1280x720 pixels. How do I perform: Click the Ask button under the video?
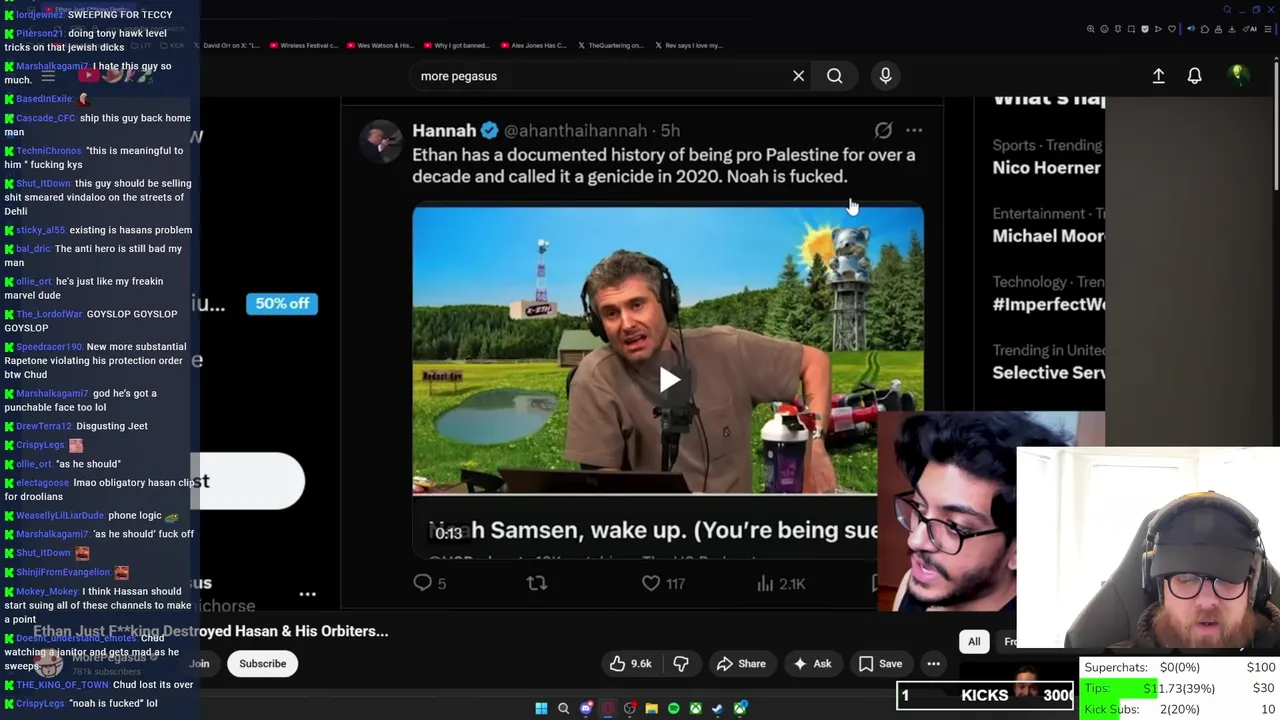pyautogui.click(x=812, y=663)
